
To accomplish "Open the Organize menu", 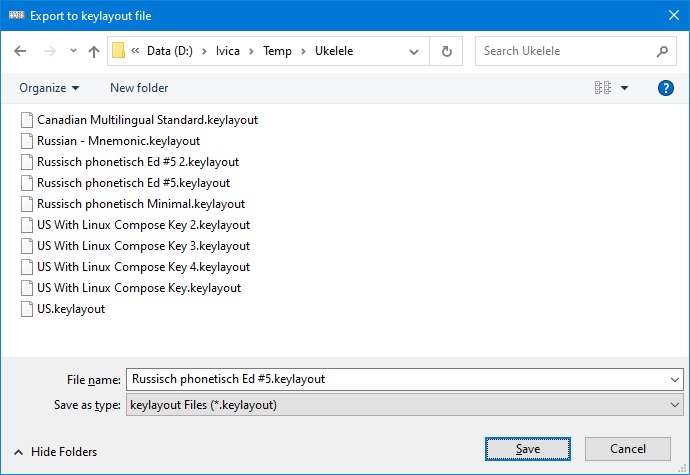I will (49, 88).
